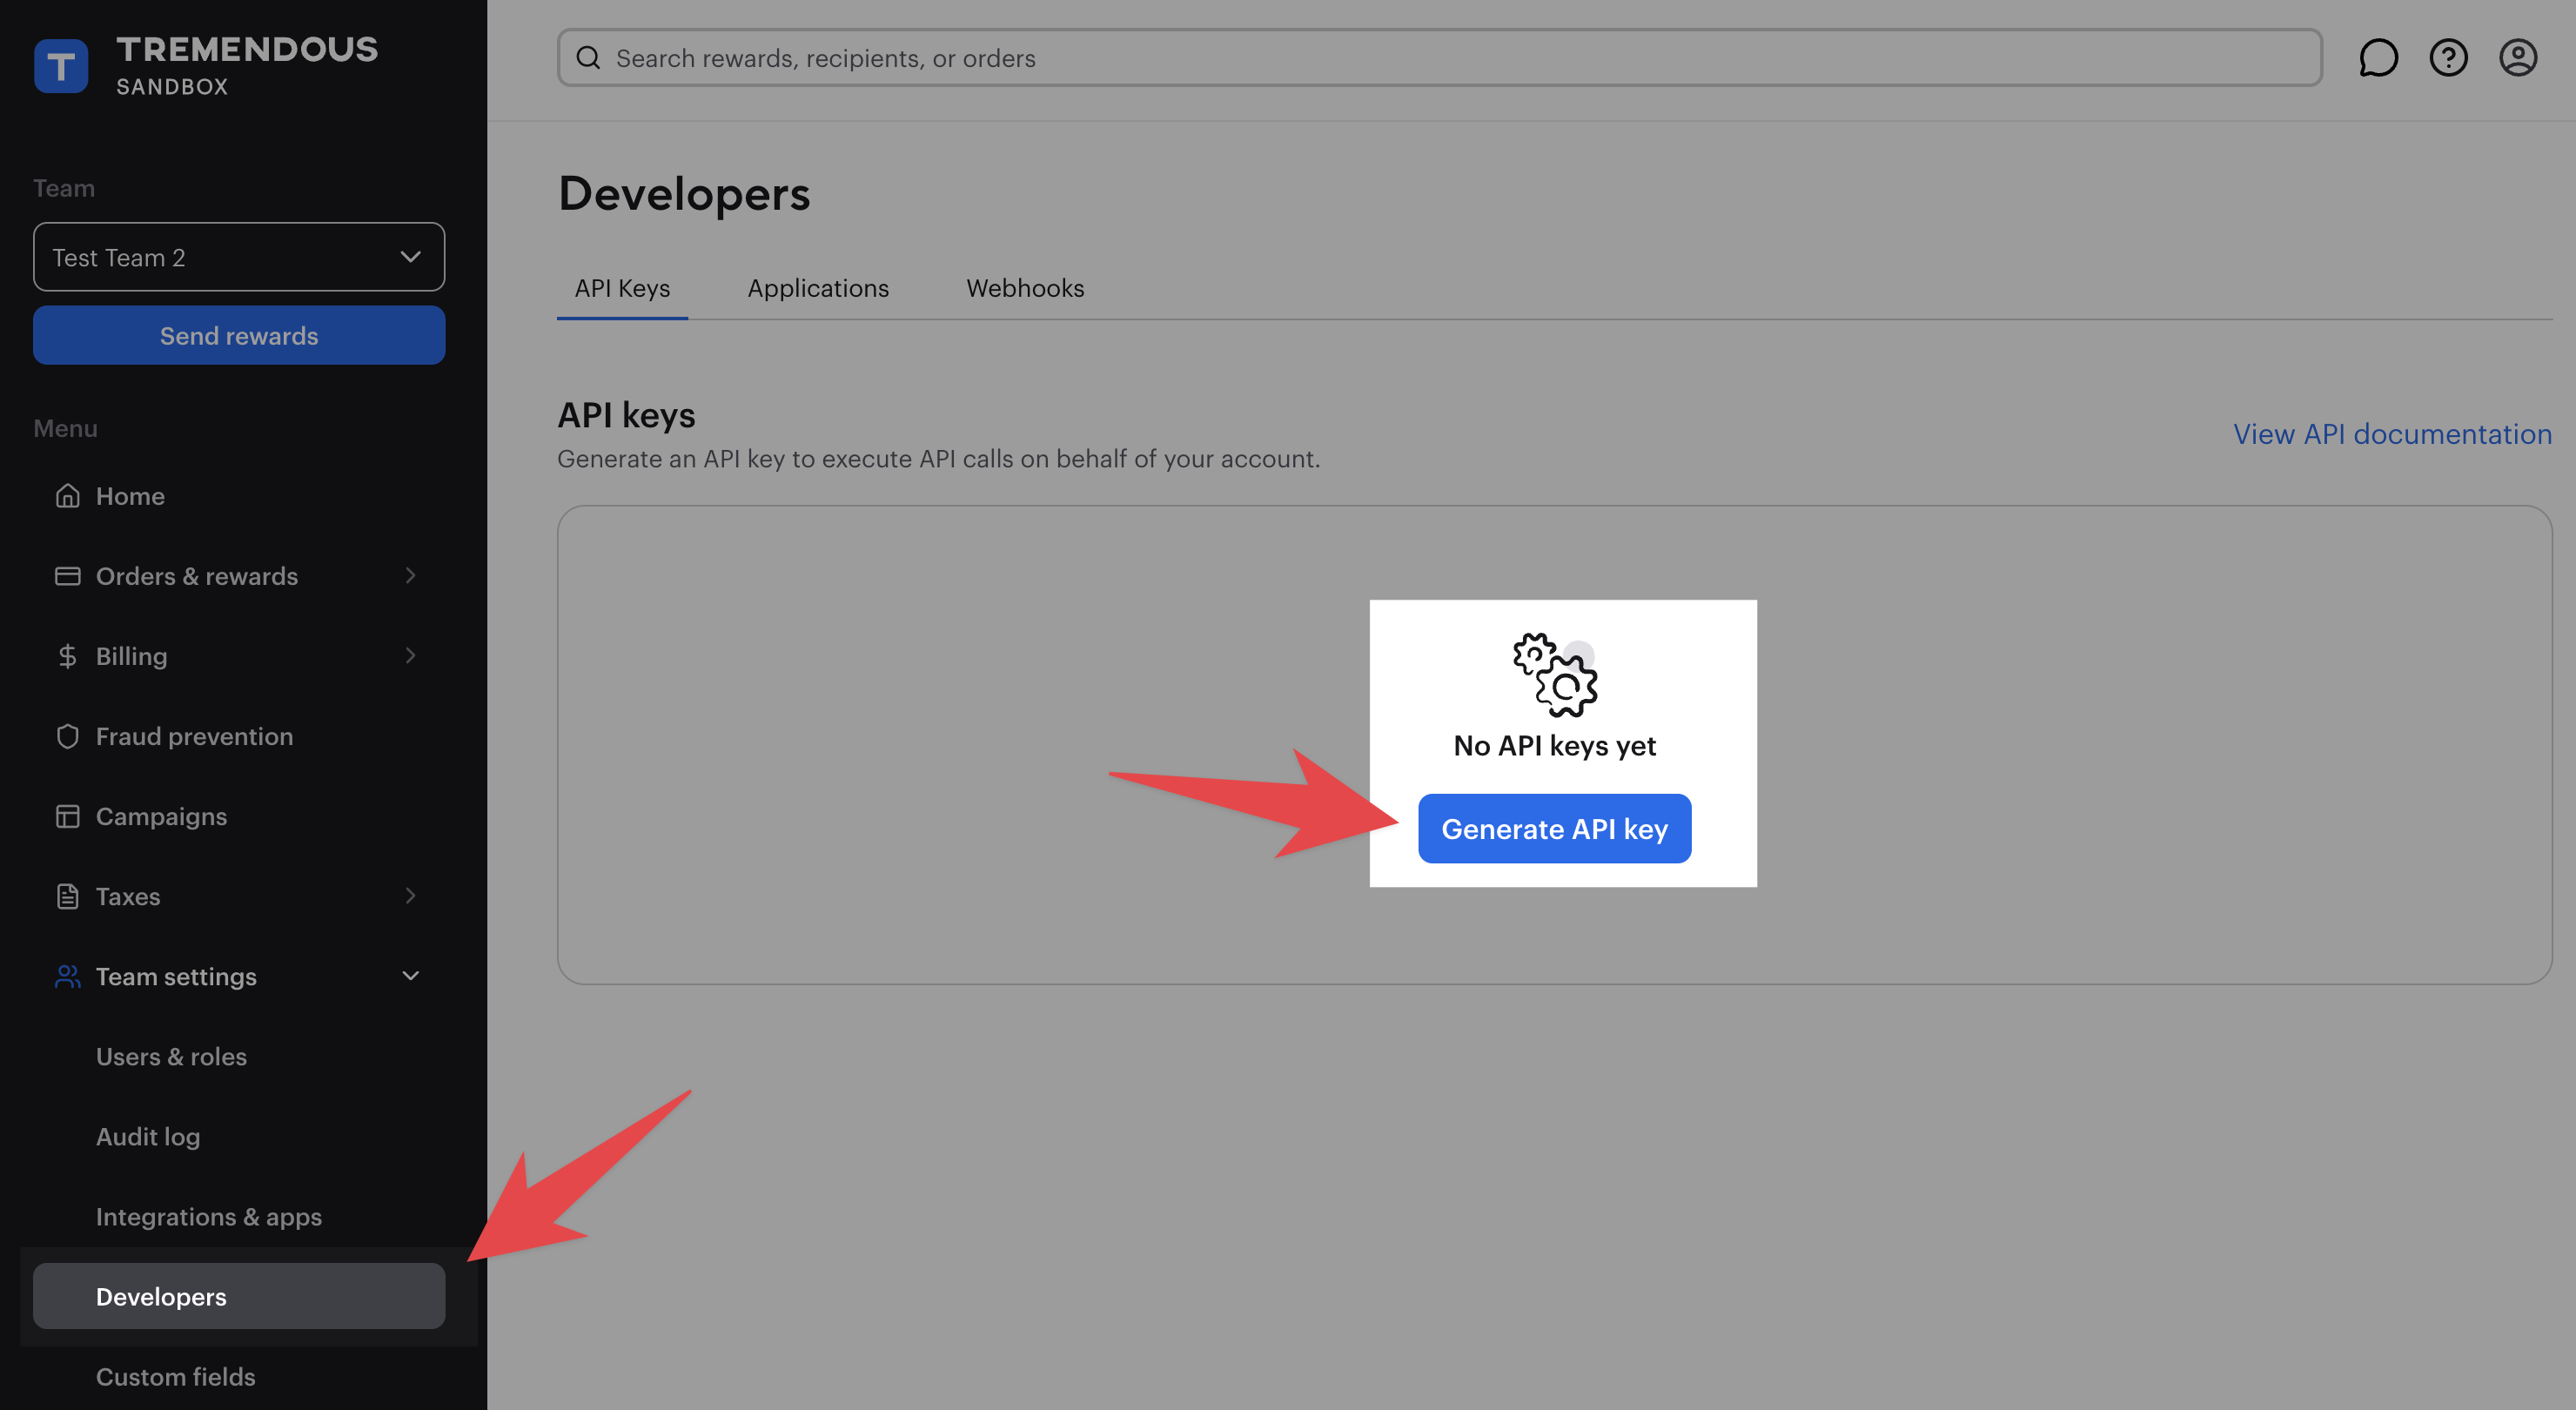Click the Tremendous T logo icon
The height and width of the screenshot is (1410, 2576).
[x=61, y=66]
